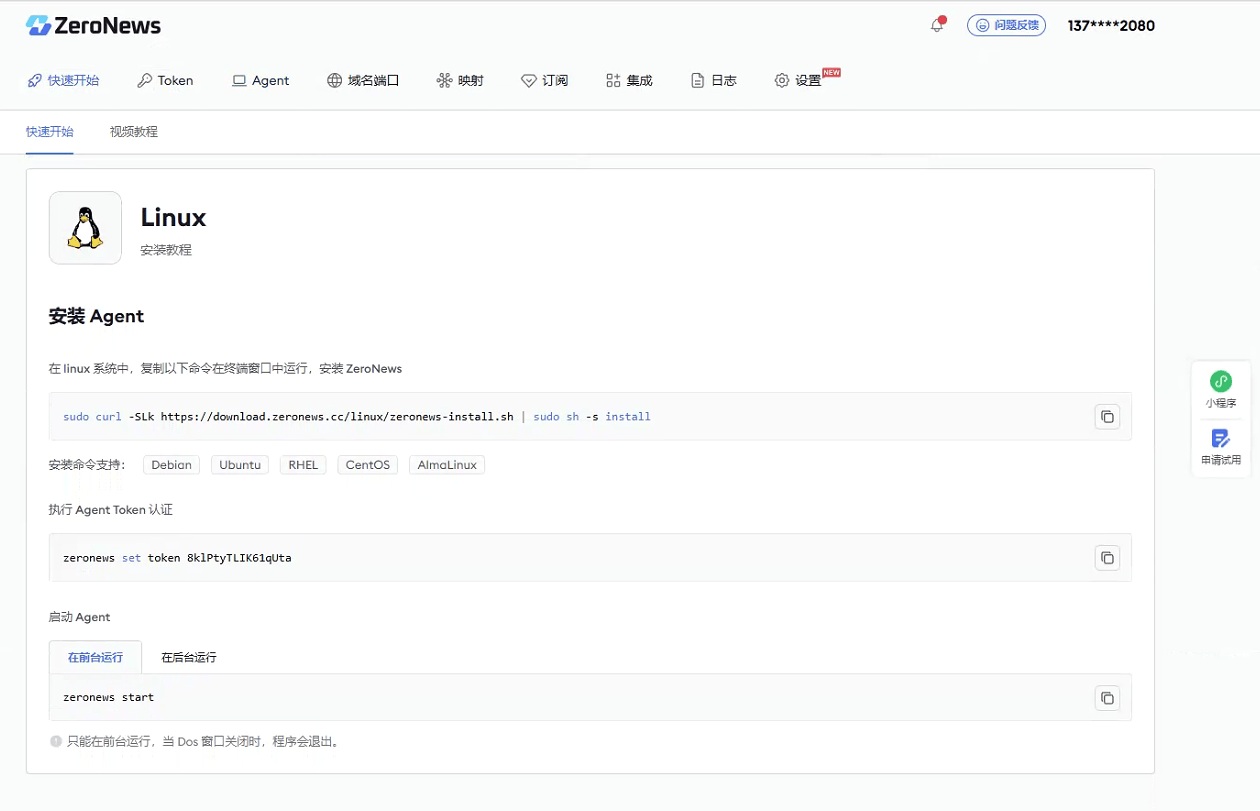1260x811 pixels.
Task: Open the 设置 menu
Action: click(x=798, y=80)
